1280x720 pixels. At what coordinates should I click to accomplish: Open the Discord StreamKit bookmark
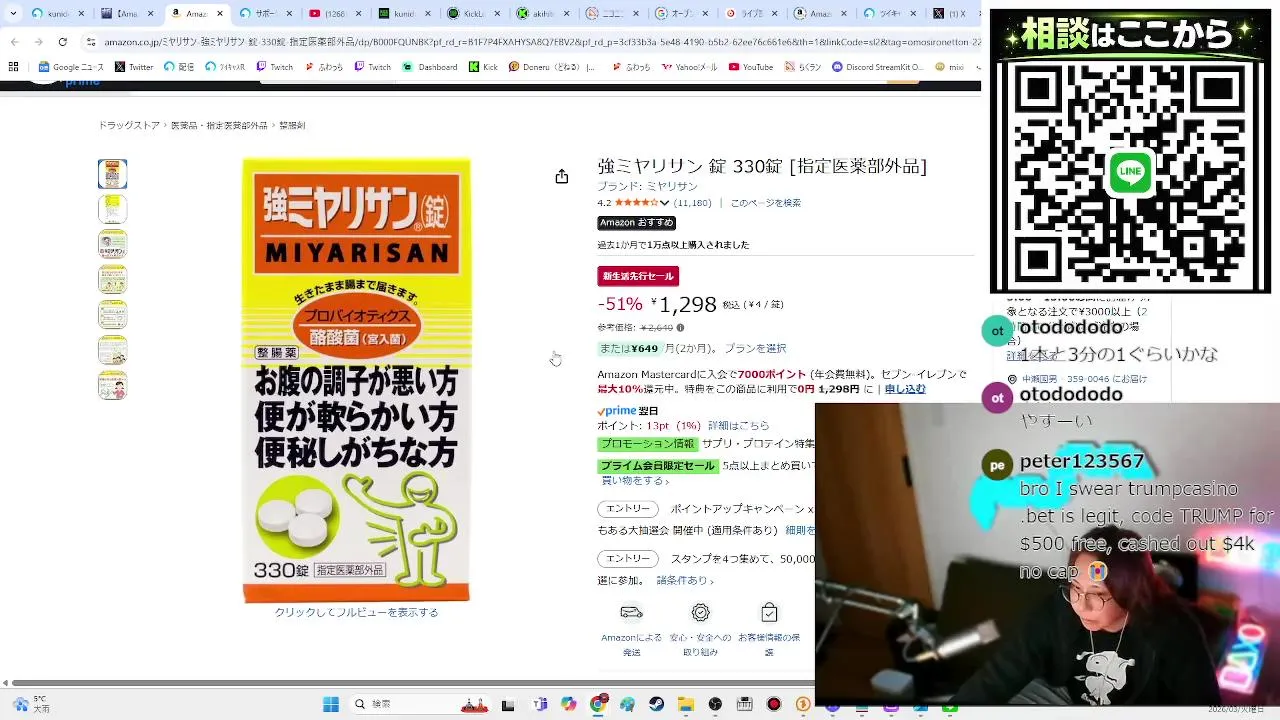[878, 67]
